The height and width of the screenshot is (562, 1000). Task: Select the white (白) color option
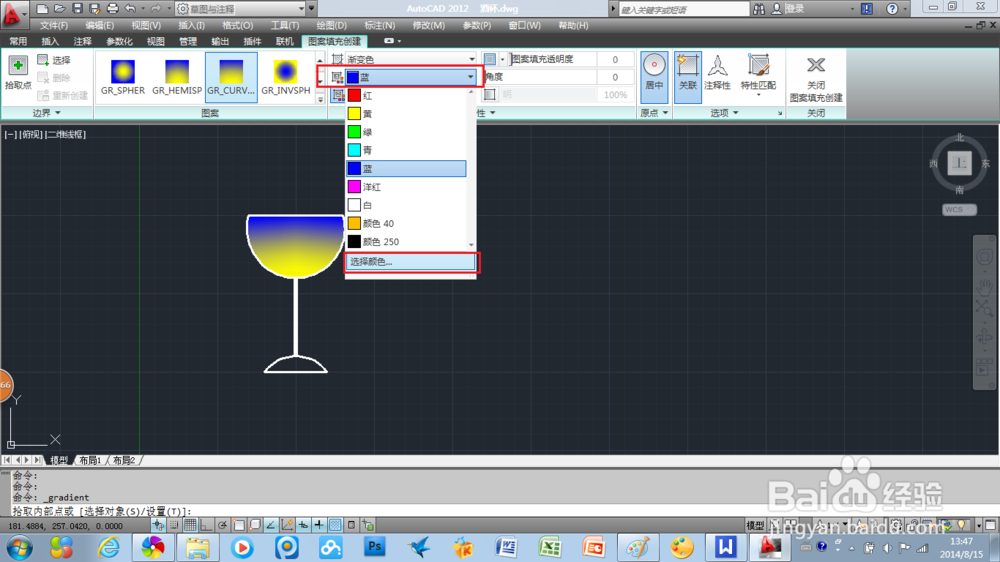tap(406, 205)
